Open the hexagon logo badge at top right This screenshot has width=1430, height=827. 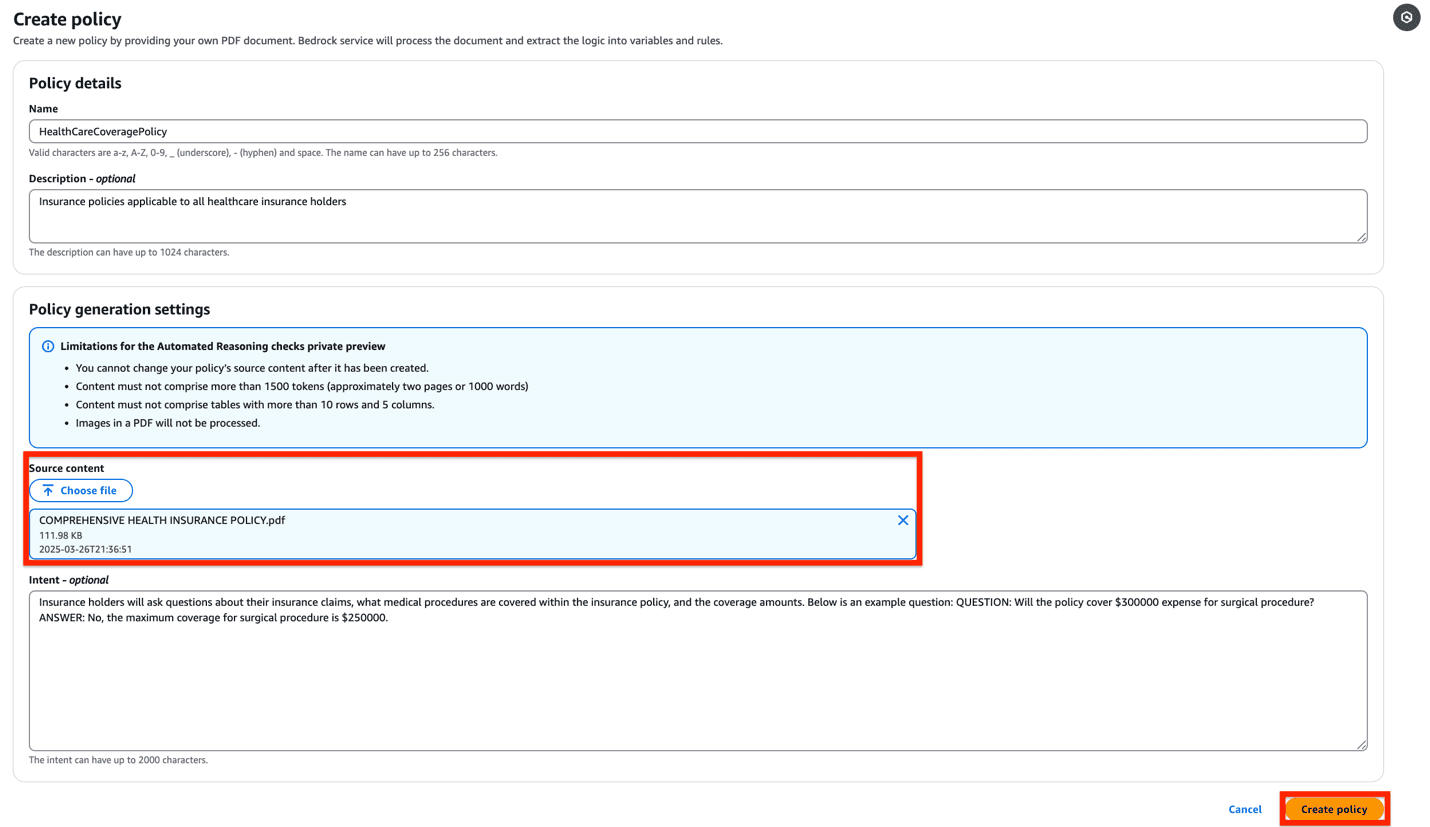pos(1407,17)
